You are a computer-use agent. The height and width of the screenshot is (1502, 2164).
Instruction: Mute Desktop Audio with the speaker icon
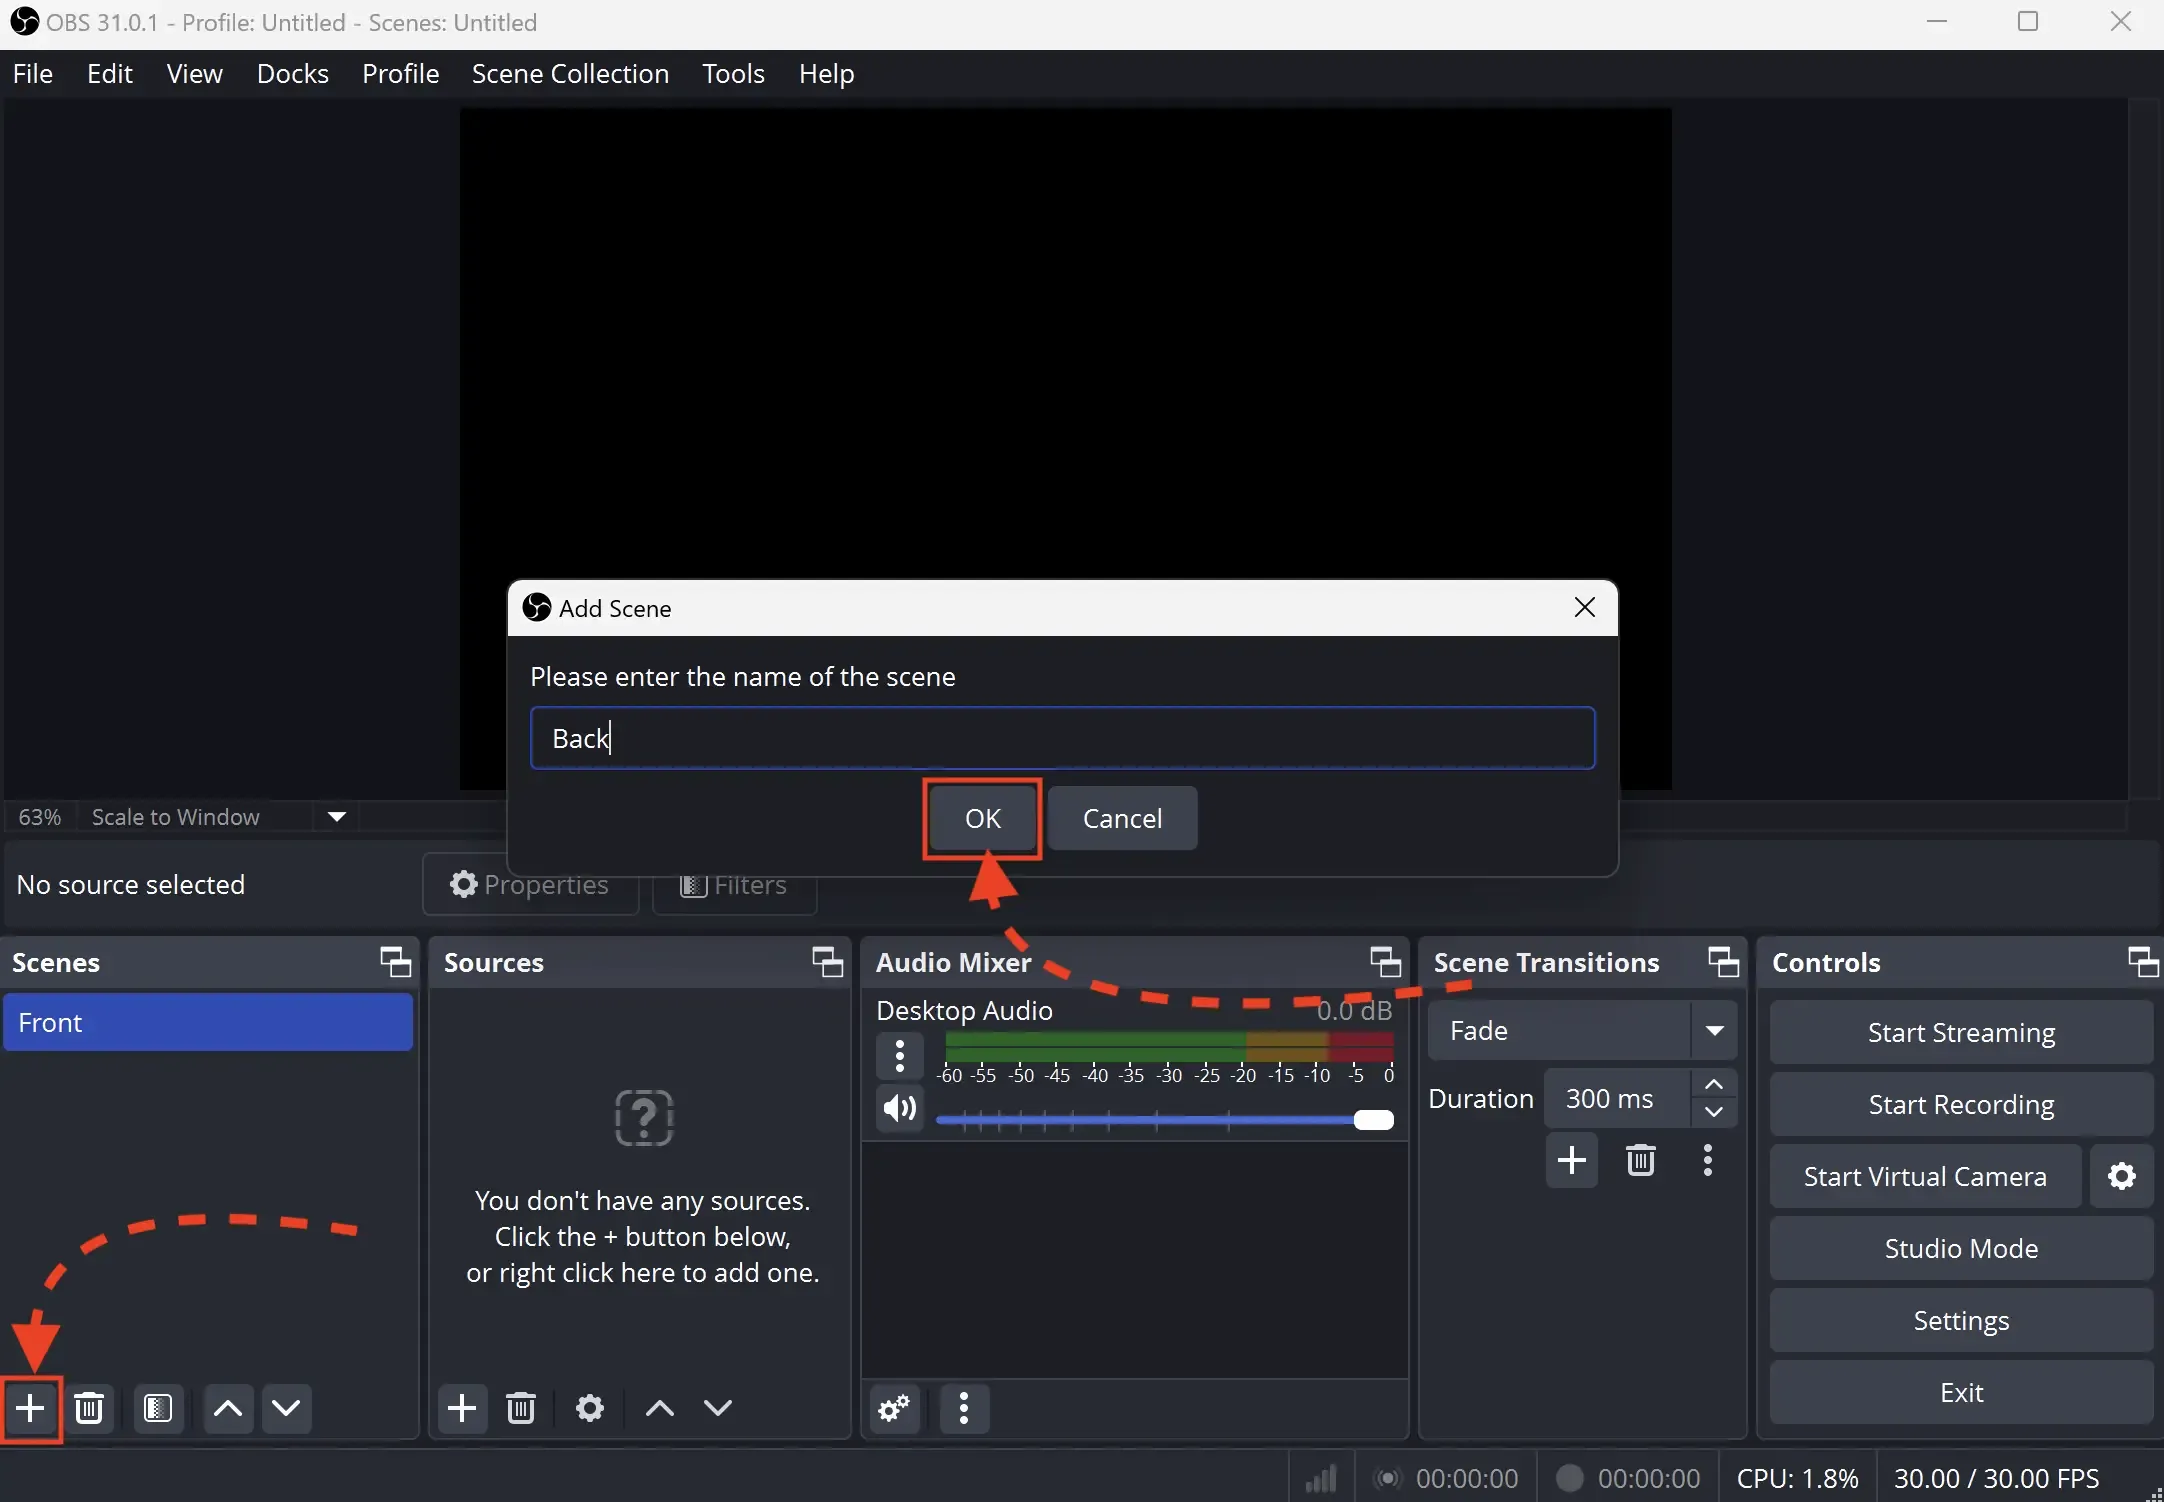898,1108
